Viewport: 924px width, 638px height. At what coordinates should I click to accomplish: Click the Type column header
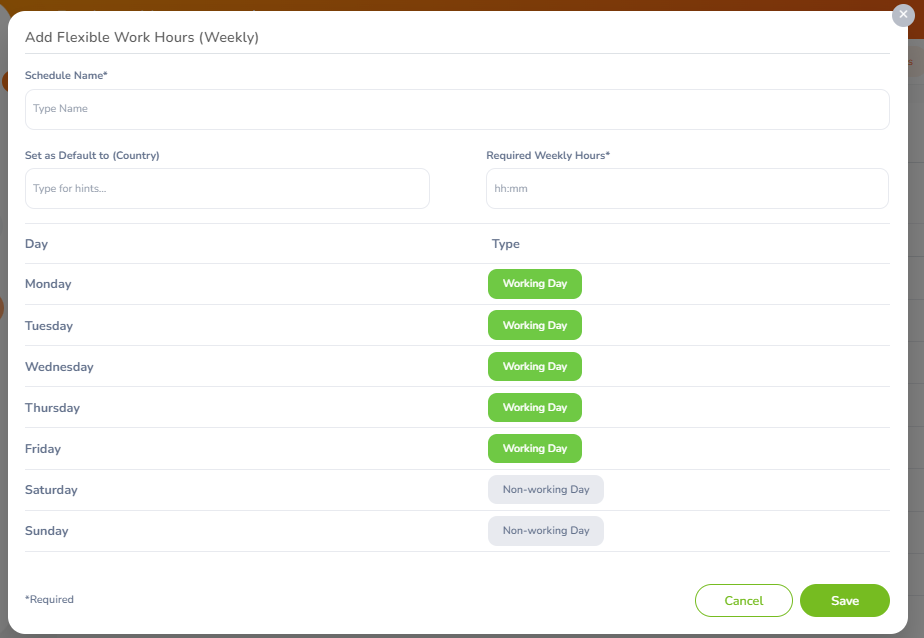pos(505,244)
